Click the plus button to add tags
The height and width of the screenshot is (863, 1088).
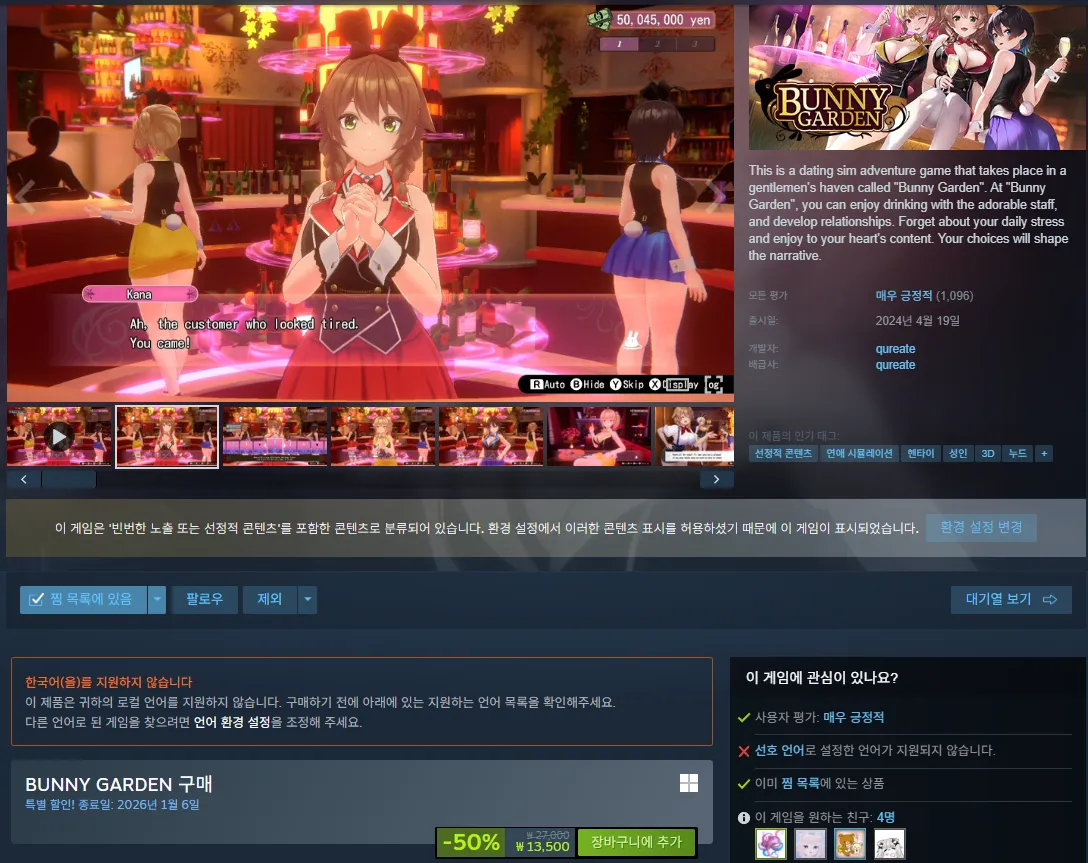coord(1044,453)
